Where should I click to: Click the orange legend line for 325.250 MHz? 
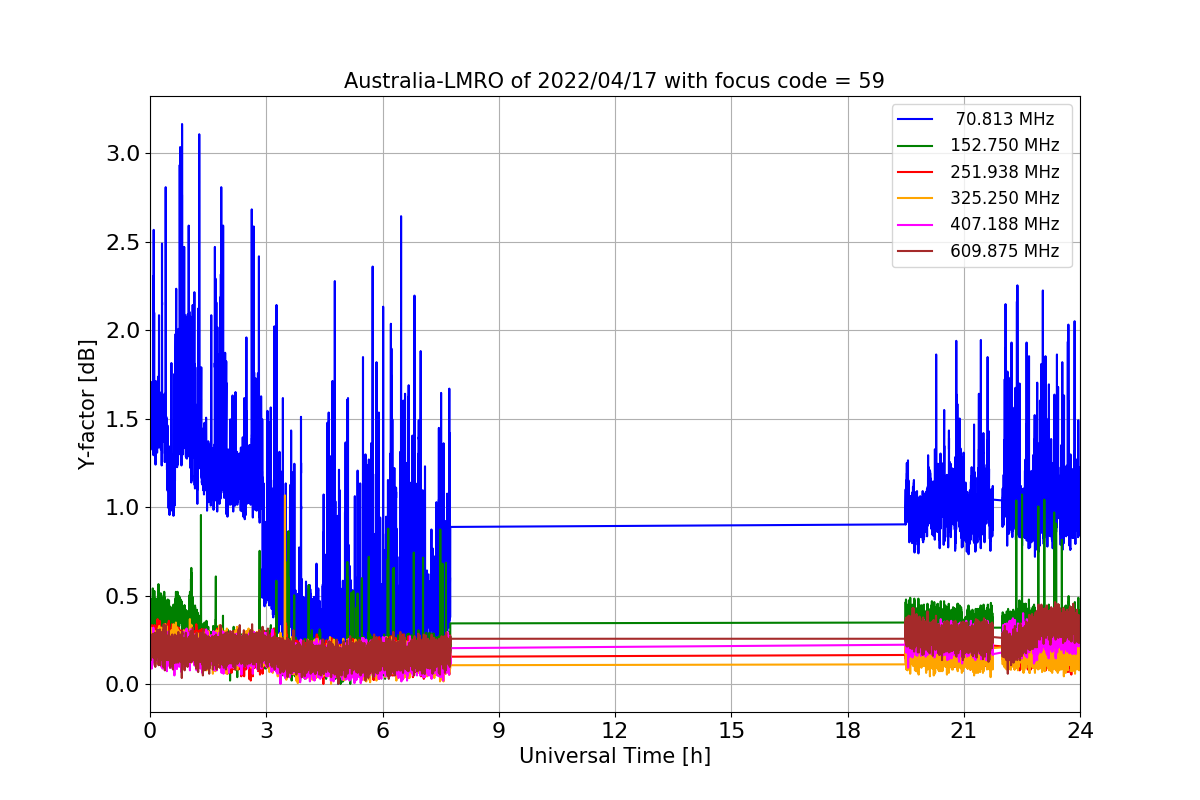pyautogui.click(x=916, y=199)
